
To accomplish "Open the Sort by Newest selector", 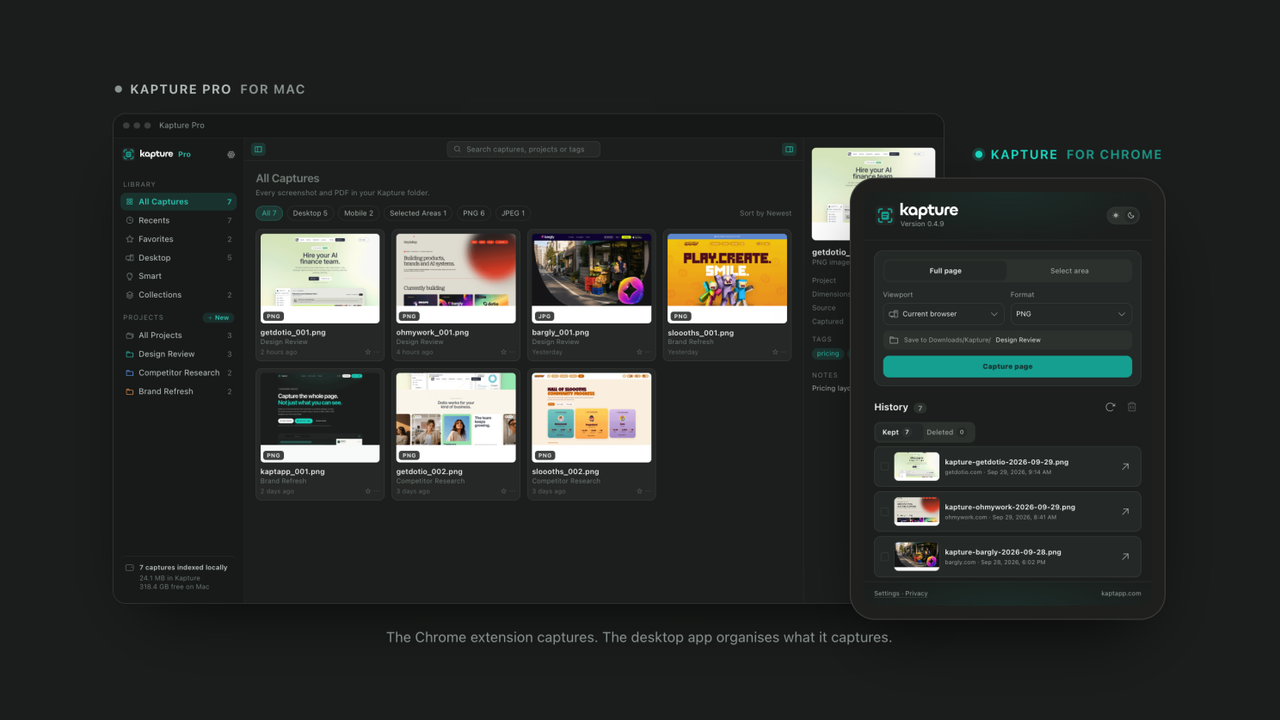I will [765, 213].
